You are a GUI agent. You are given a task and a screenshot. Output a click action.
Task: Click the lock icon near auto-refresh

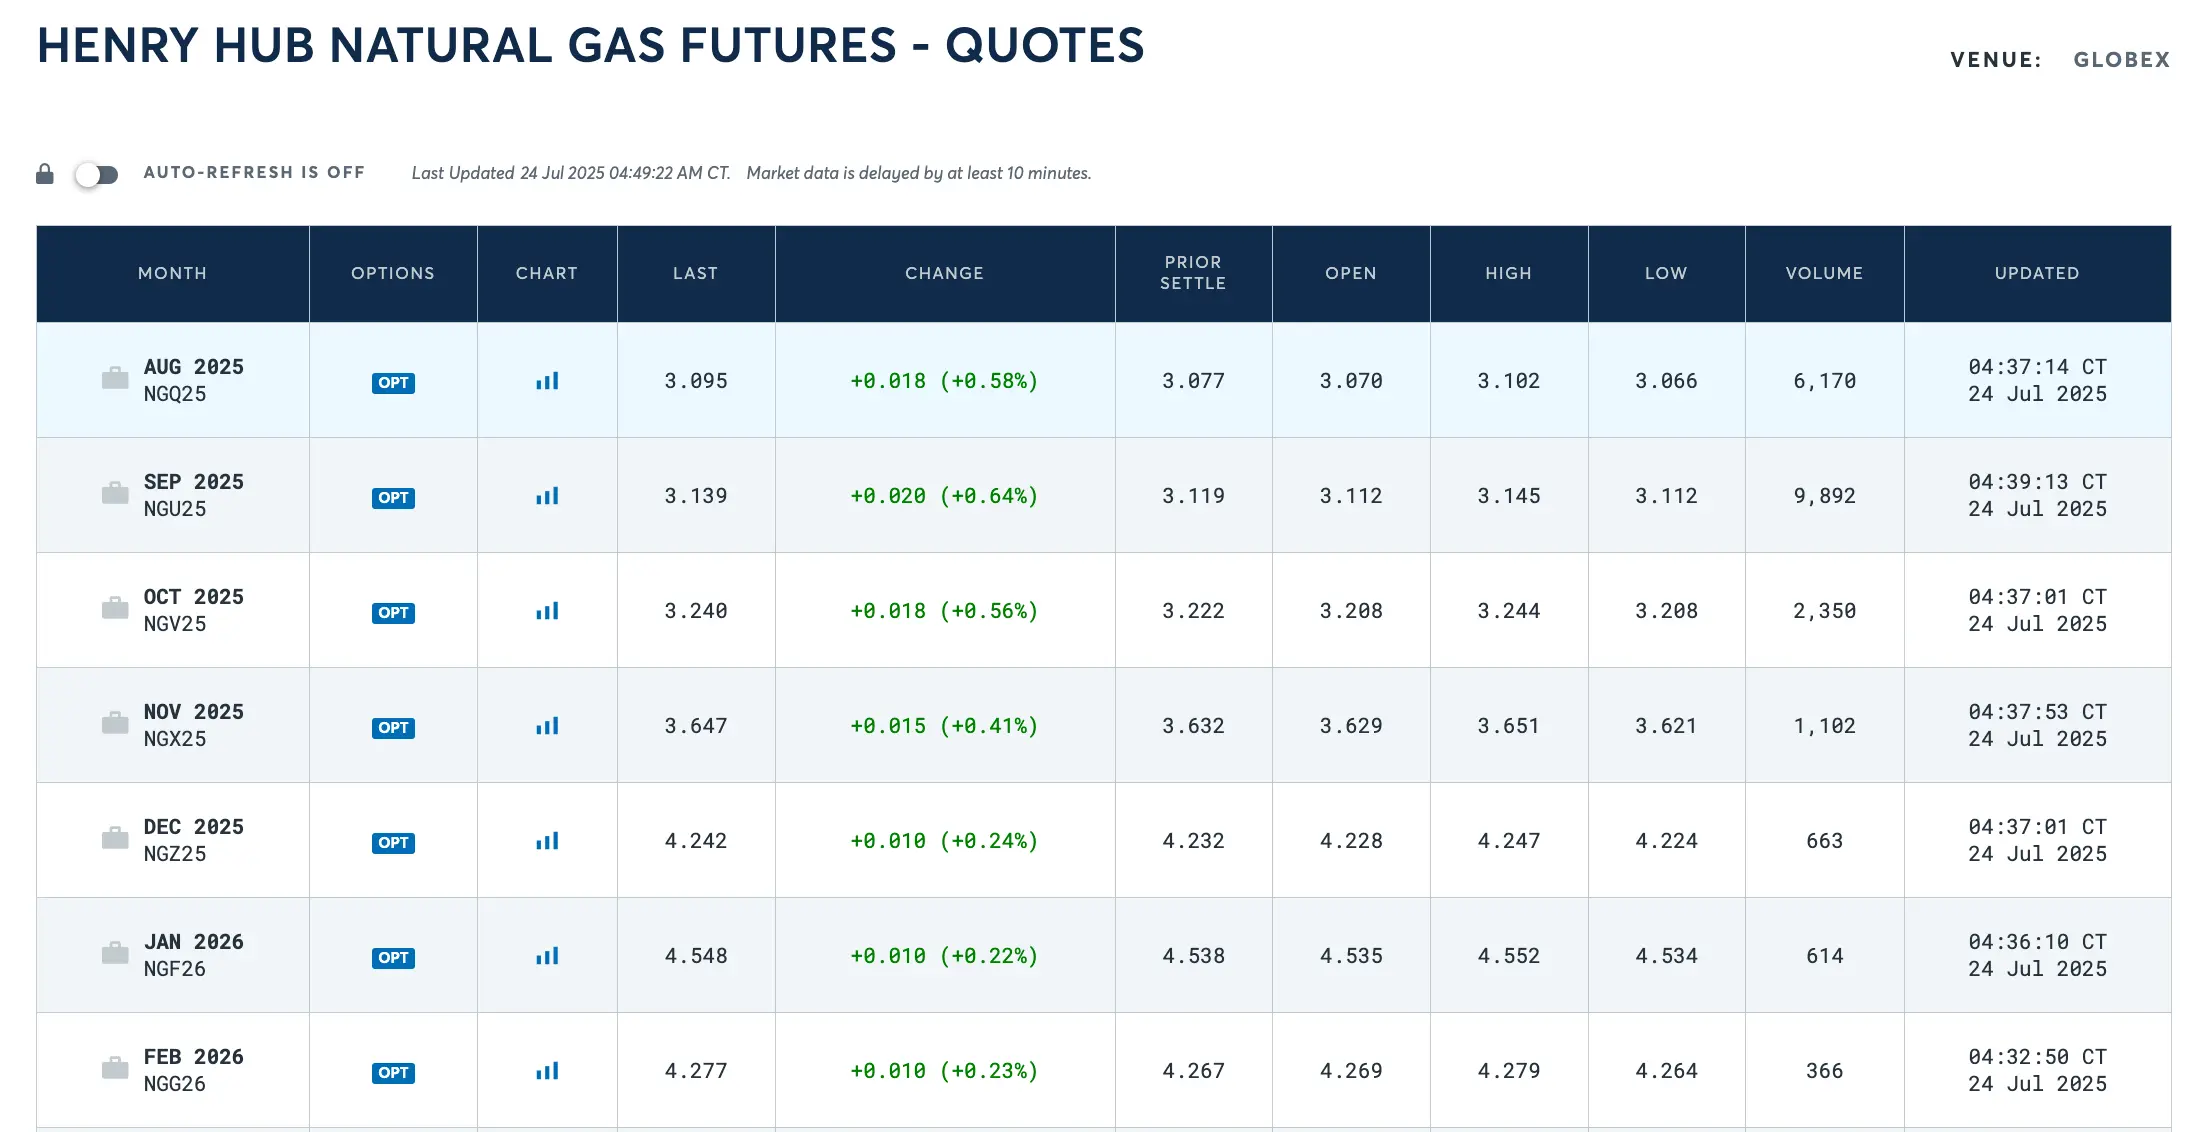(x=45, y=174)
